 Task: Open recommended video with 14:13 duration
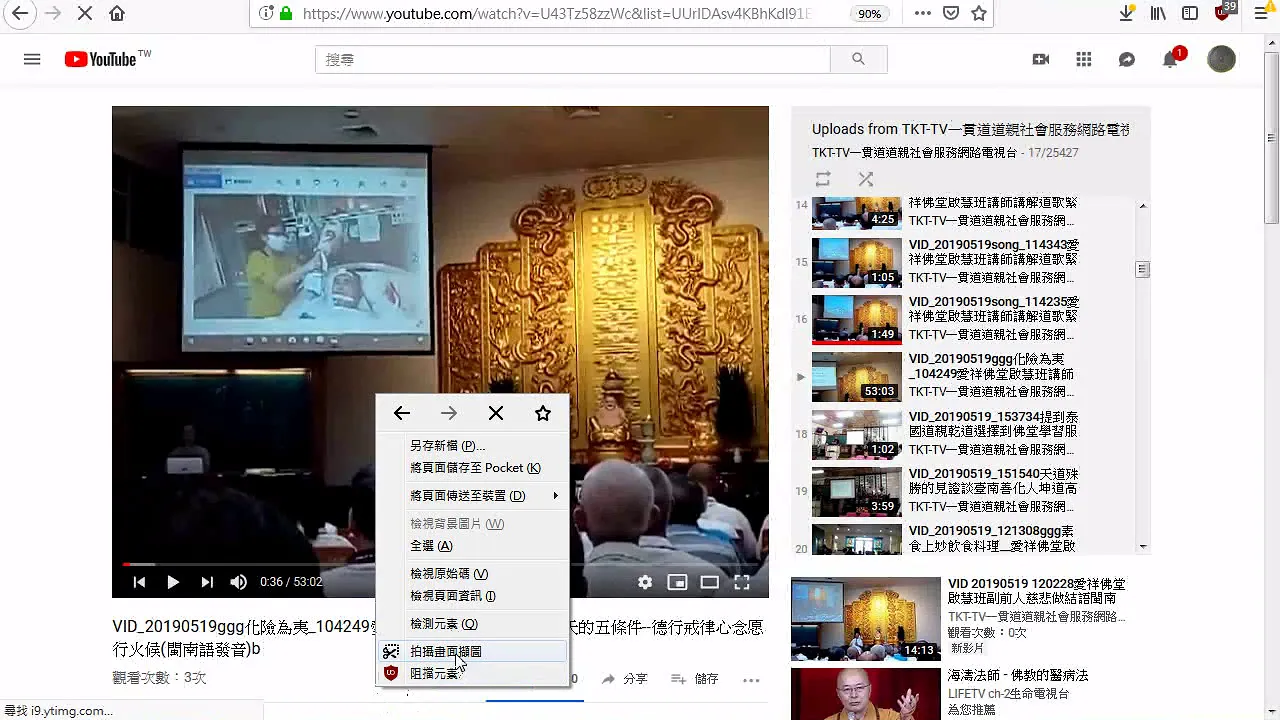[x=866, y=619]
